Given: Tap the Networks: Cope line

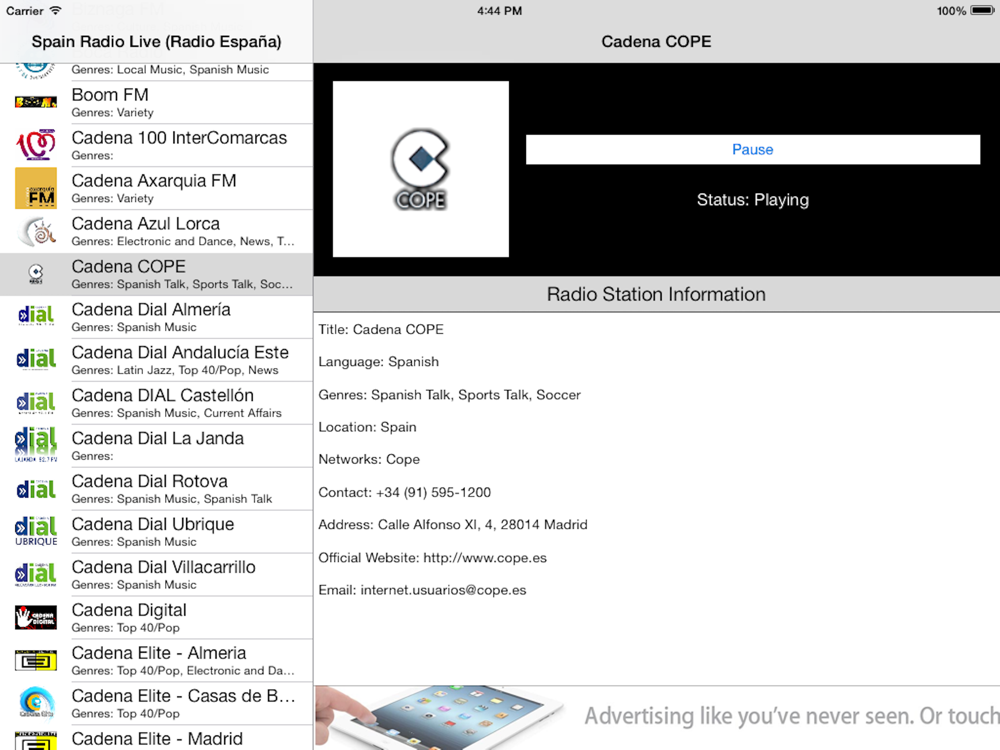Looking at the screenshot, I should [x=369, y=460].
